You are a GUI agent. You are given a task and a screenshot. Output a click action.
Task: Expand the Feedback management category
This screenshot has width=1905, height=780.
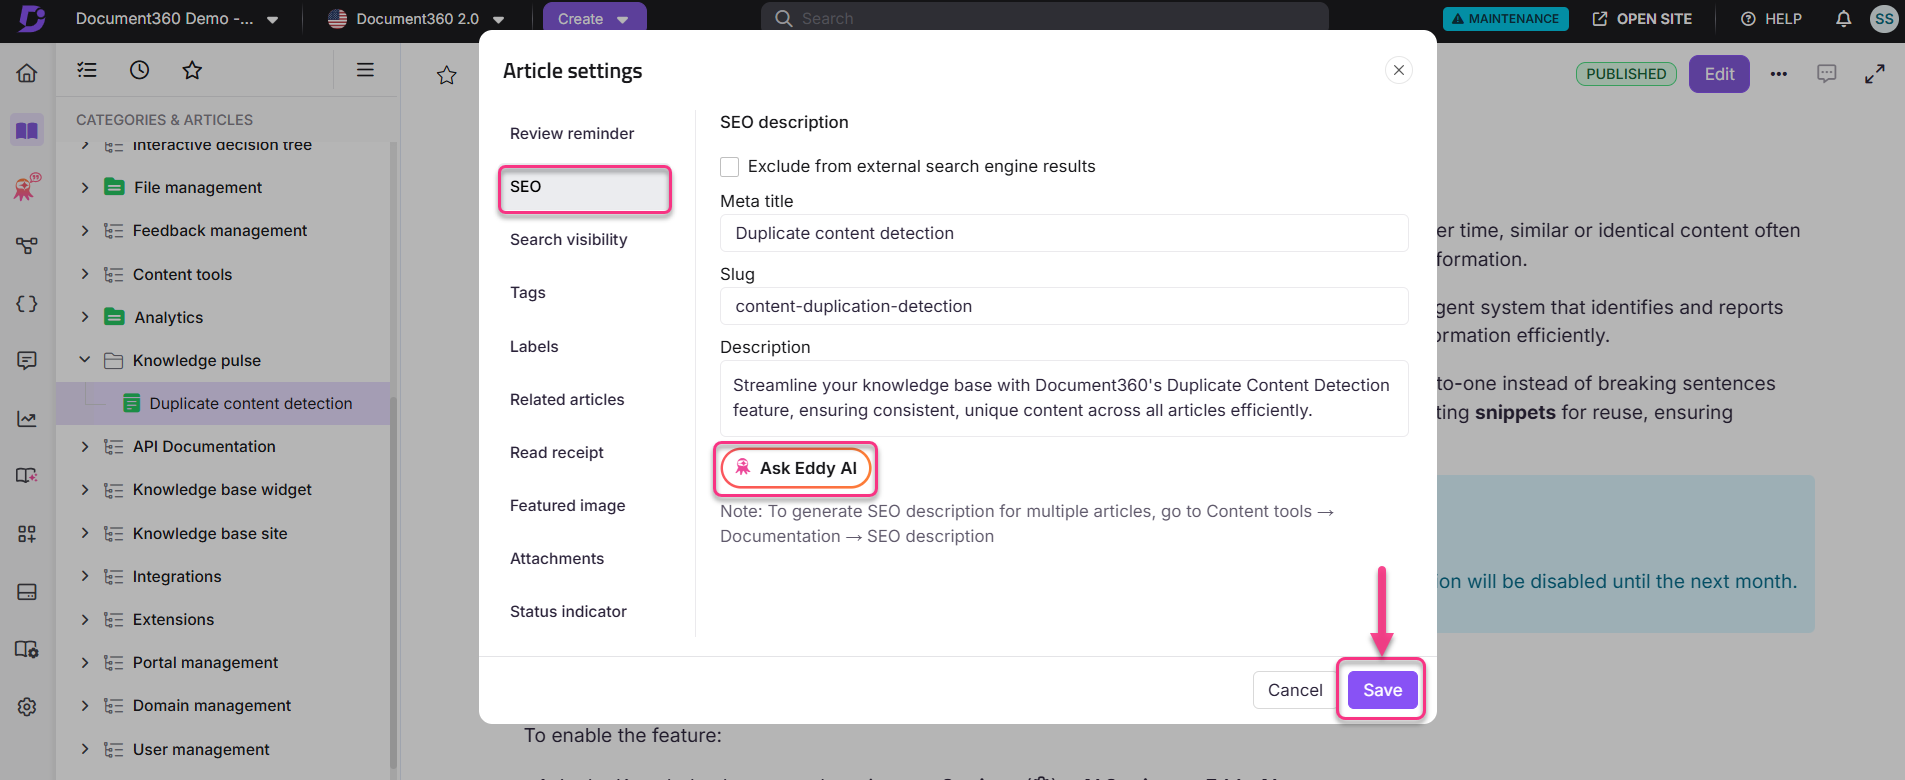(85, 230)
